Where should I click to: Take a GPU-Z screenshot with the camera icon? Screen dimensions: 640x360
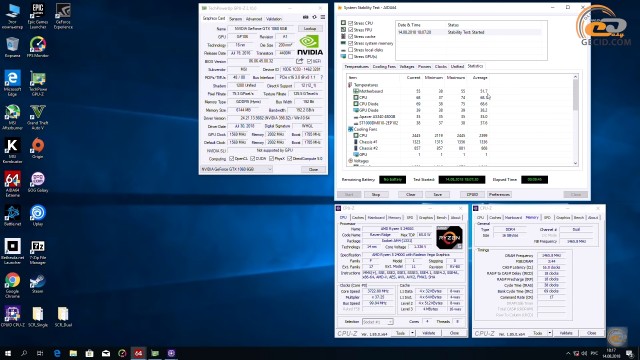[305, 17]
